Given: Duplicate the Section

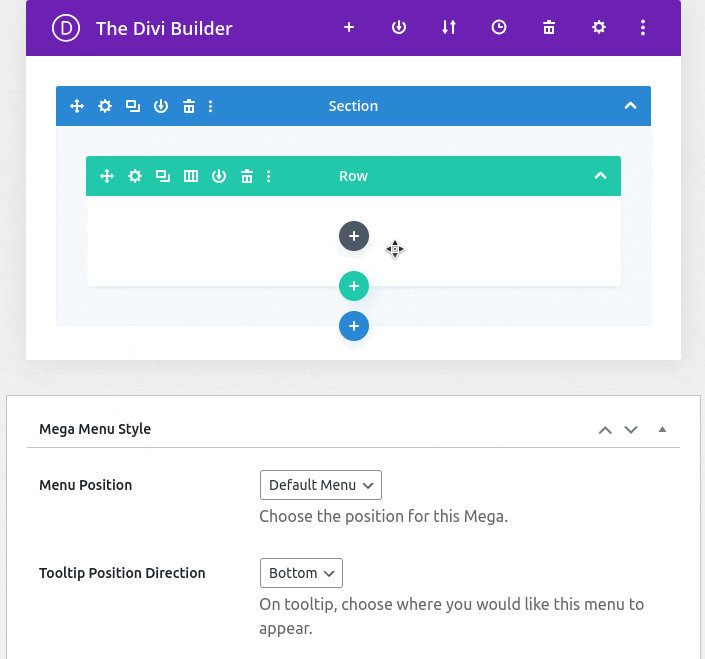Looking at the screenshot, I should tap(133, 106).
